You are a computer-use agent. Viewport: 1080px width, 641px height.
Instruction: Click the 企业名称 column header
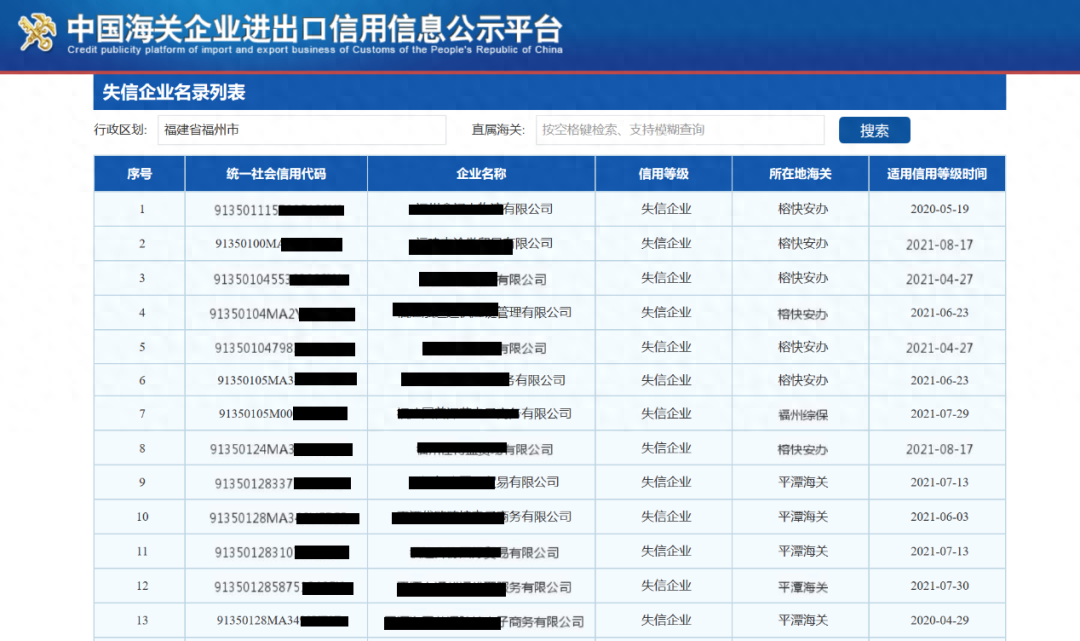click(x=481, y=174)
